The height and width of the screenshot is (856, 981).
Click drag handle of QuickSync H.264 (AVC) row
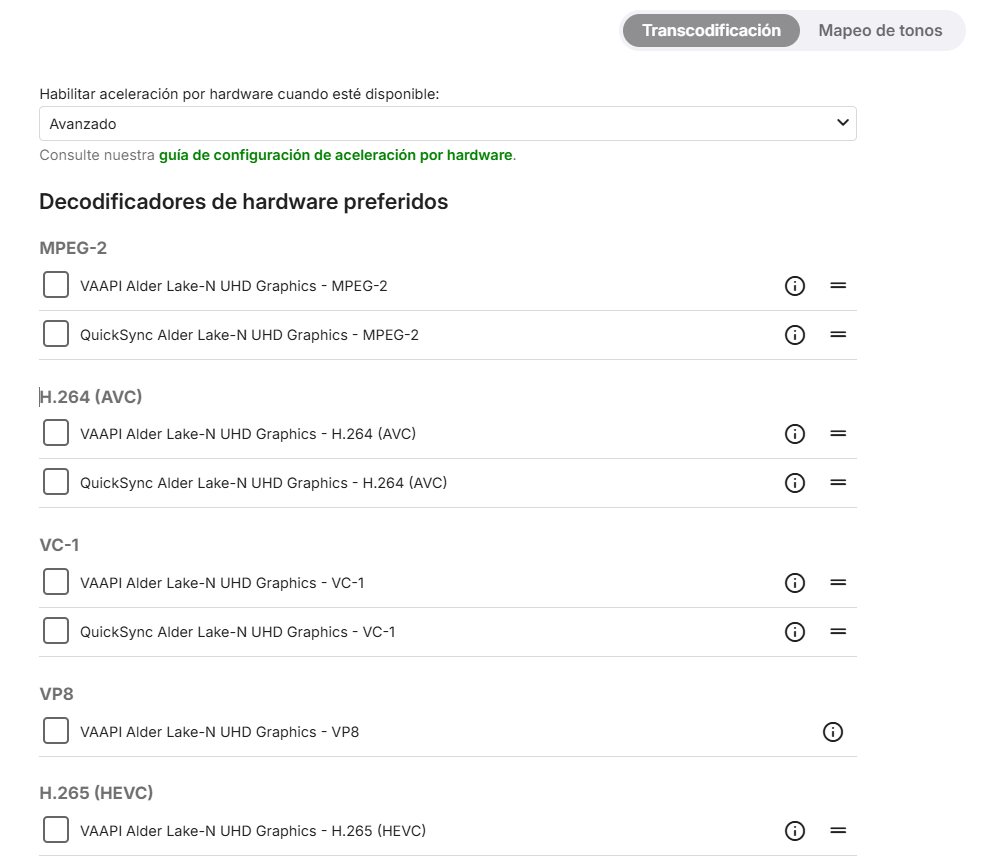click(838, 483)
